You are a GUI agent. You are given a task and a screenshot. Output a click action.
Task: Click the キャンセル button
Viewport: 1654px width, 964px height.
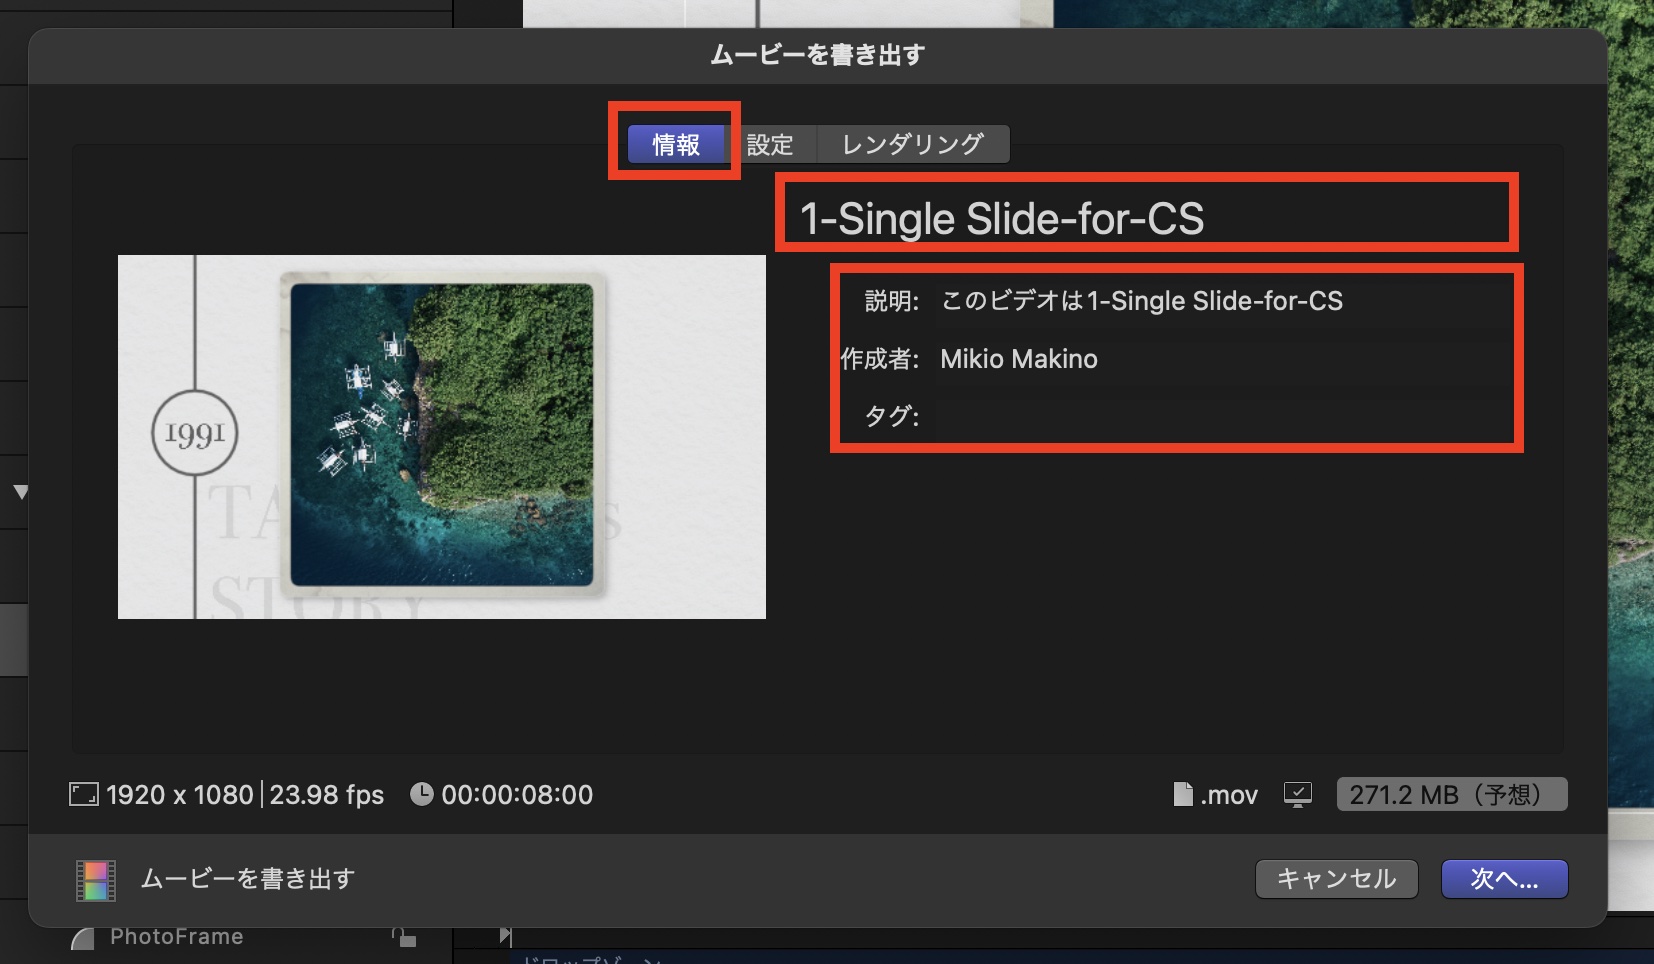tap(1337, 879)
